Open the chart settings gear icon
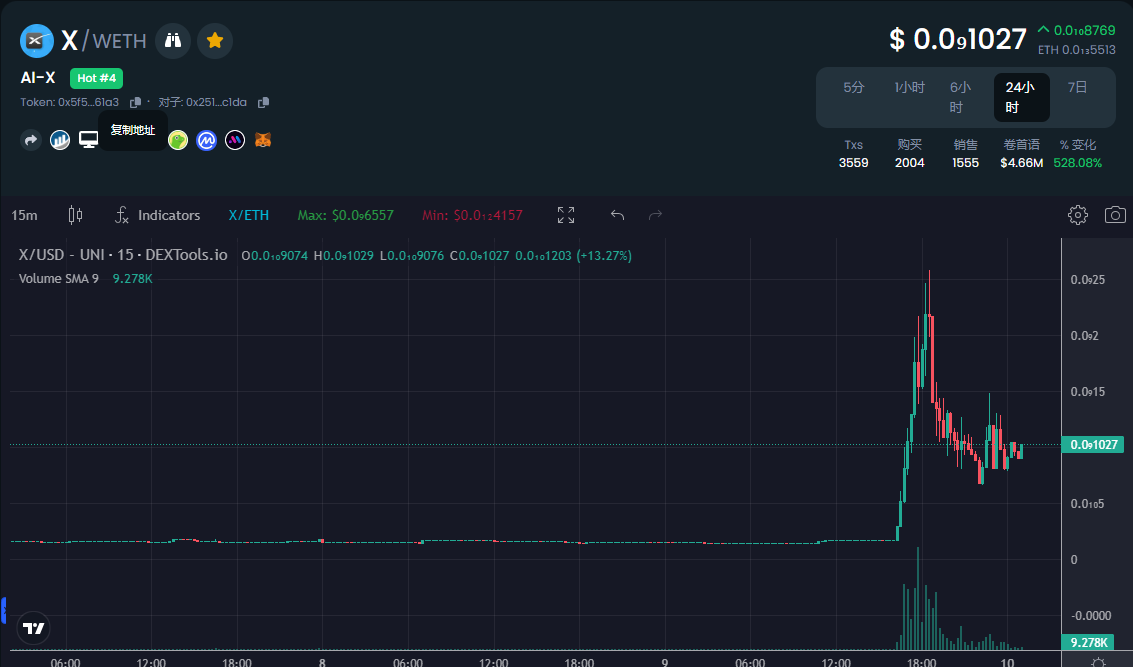Viewport: 1133px width, 667px height. [x=1077, y=214]
